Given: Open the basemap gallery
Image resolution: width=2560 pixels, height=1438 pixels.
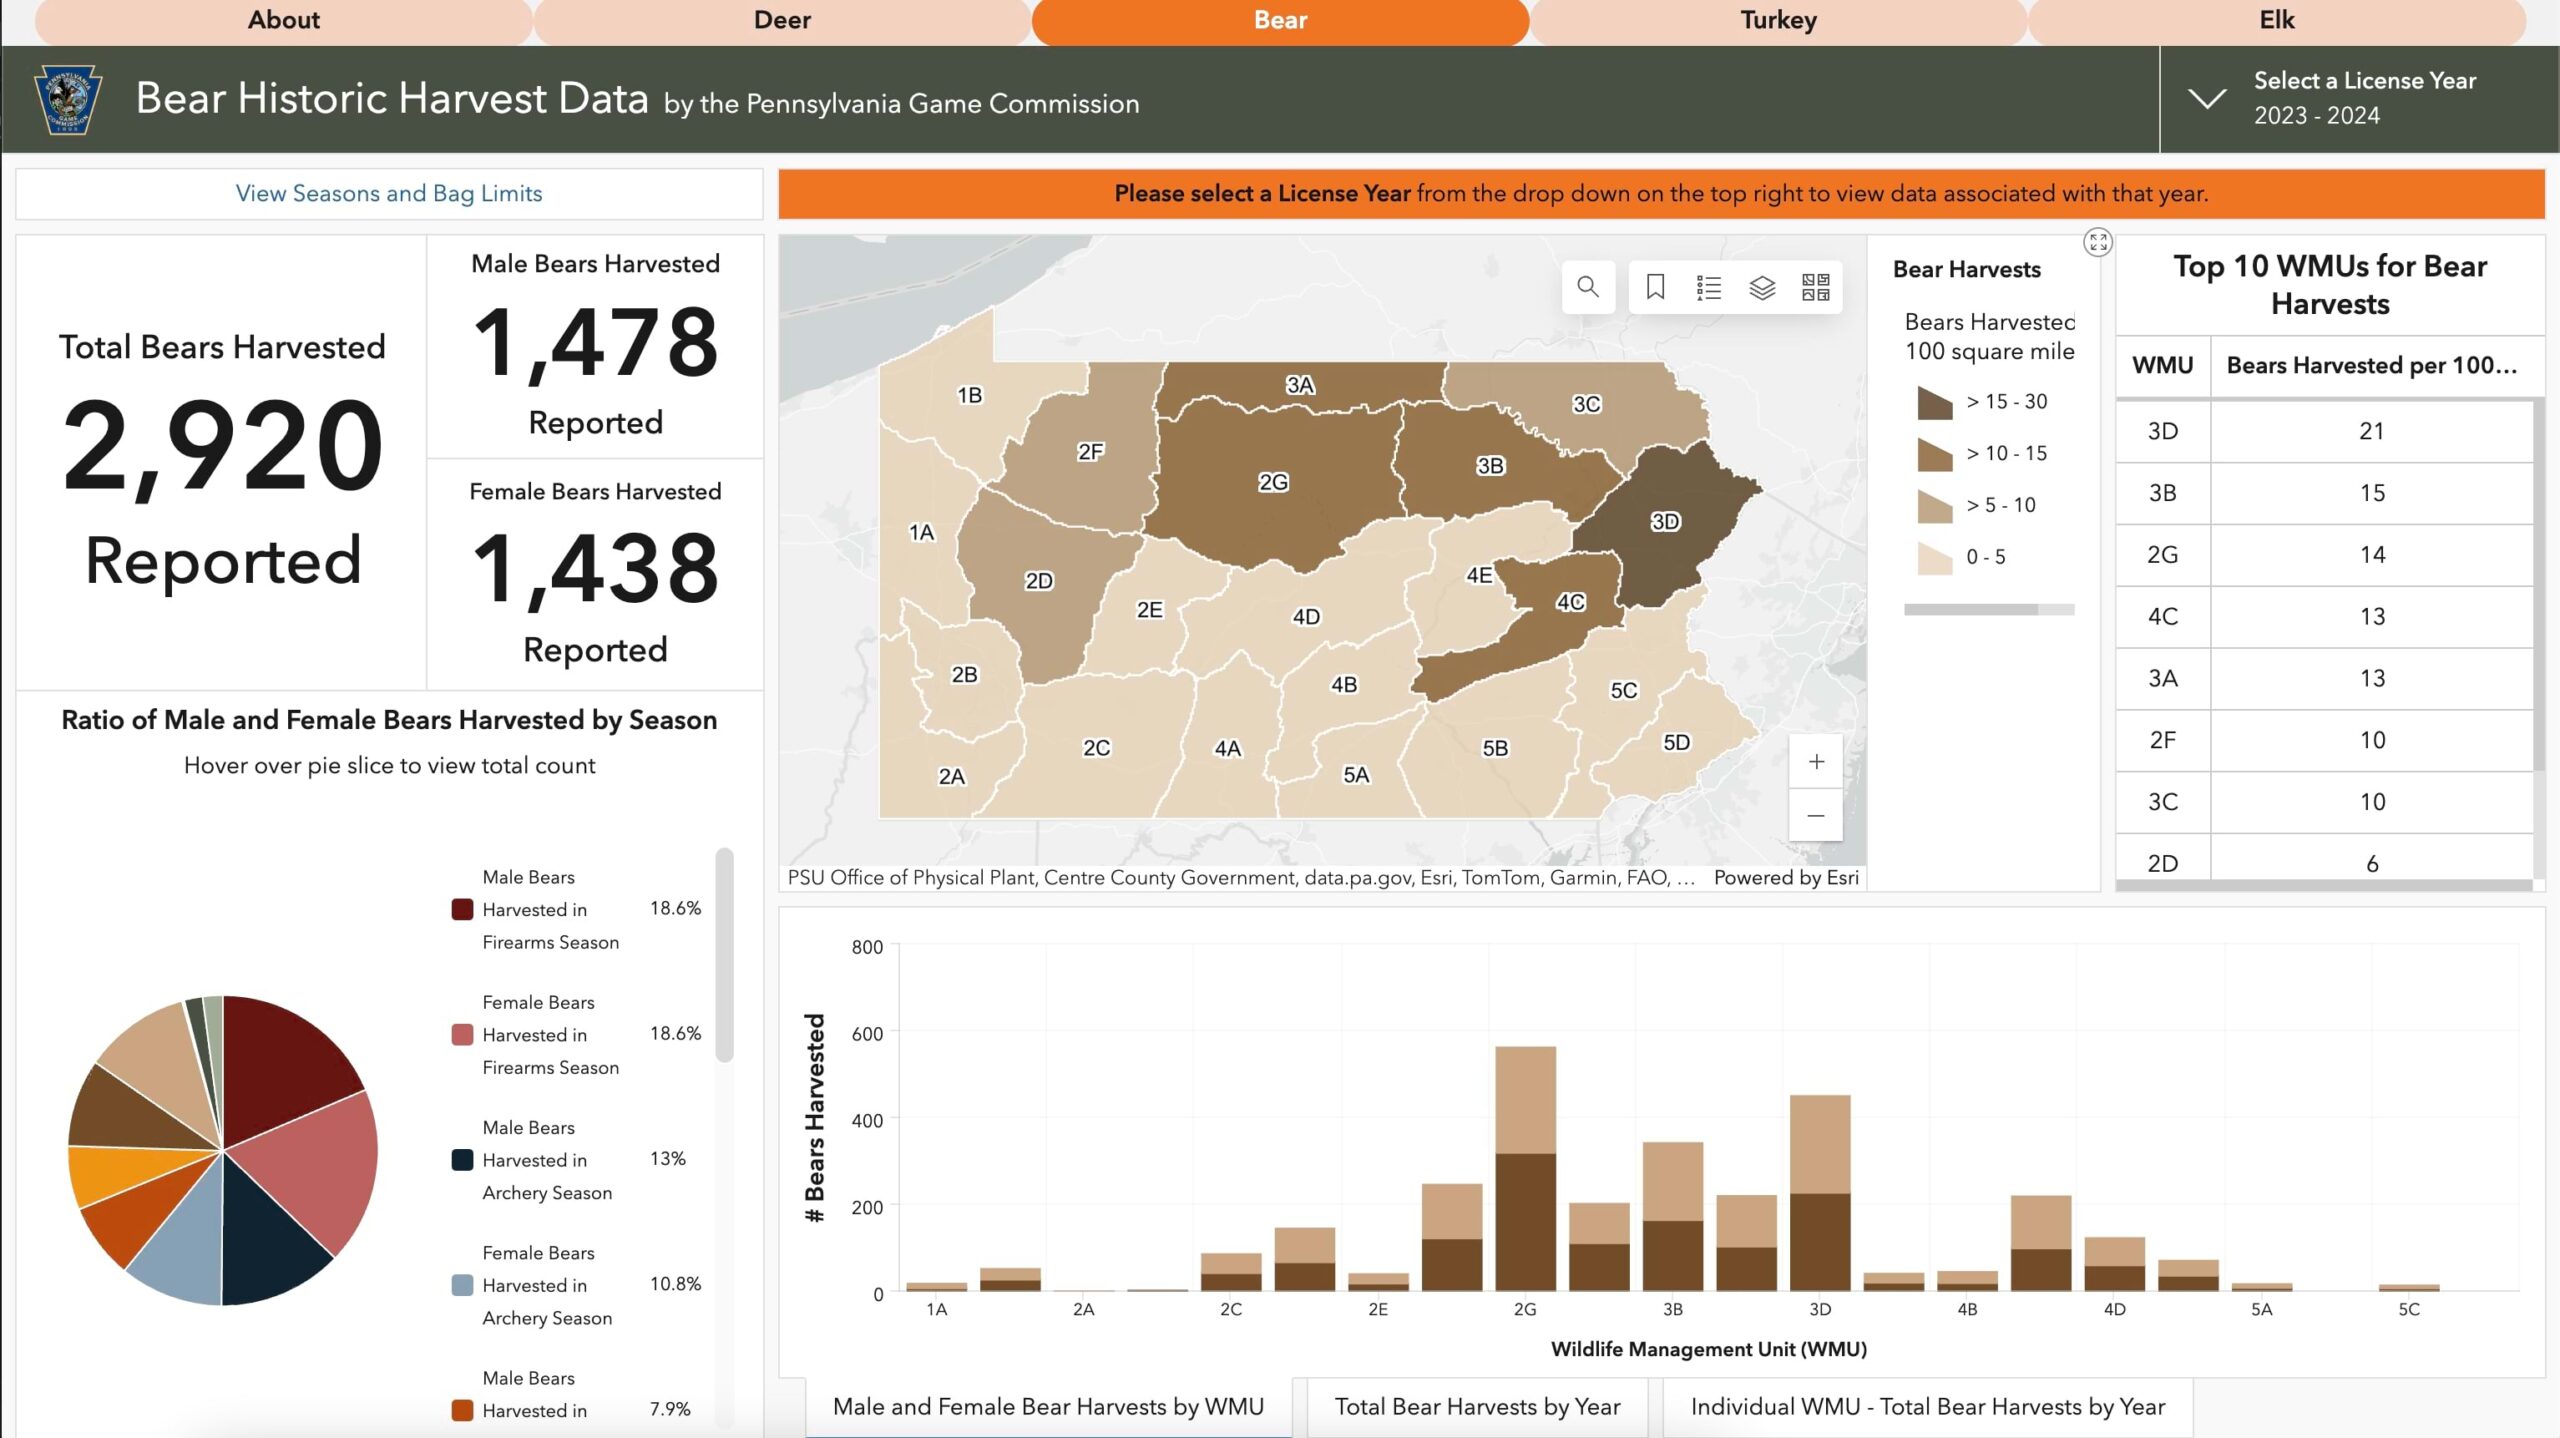Looking at the screenshot, I should pyautogui.click(x=1818, y=287).
